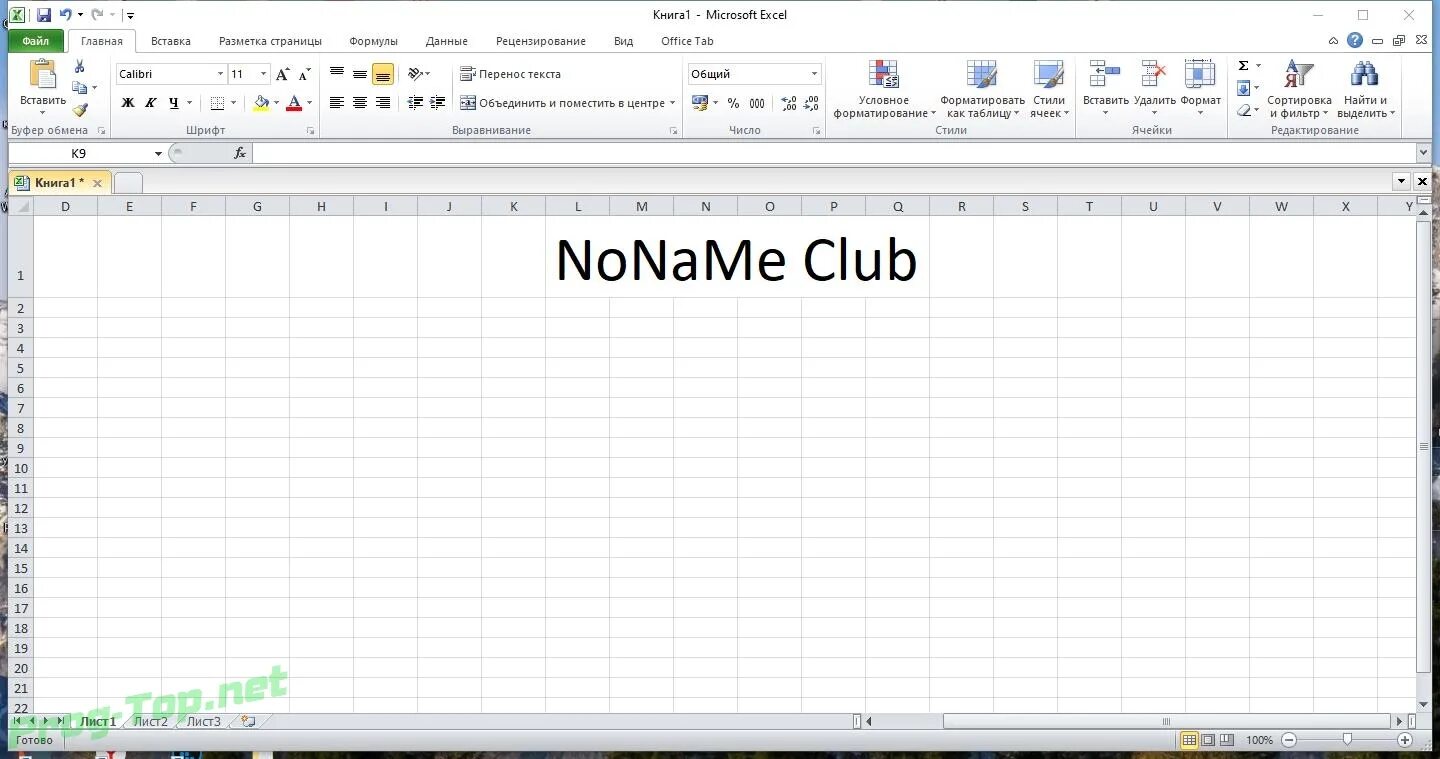The image size is (1440, 759).
Task: Click the Вставить cells button in Ячейки
Action: (x=1105, y=88)
